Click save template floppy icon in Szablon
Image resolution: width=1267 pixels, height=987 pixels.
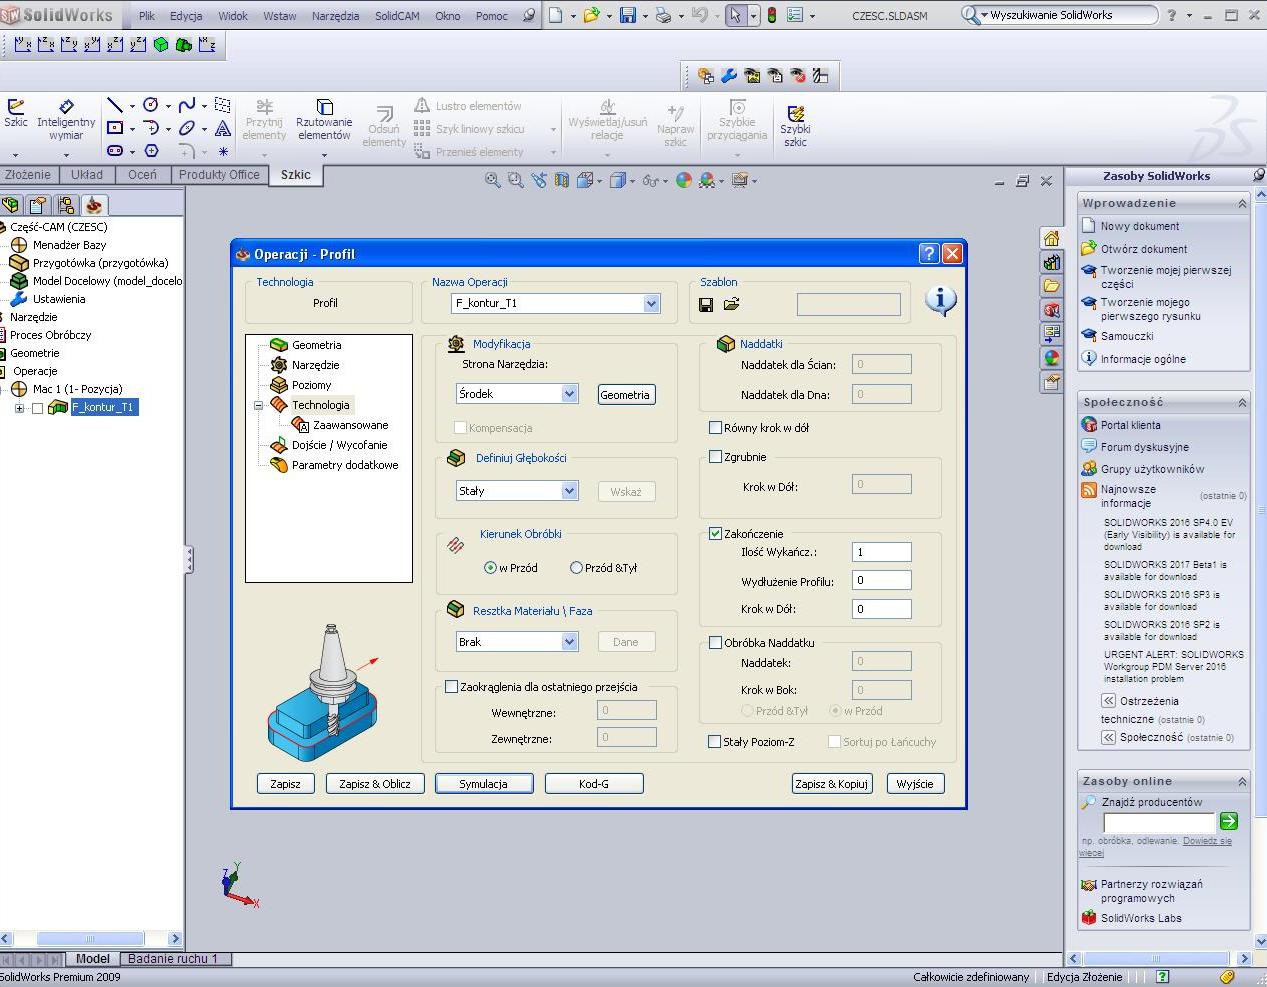pyautogui.click(x=706, y=304)
